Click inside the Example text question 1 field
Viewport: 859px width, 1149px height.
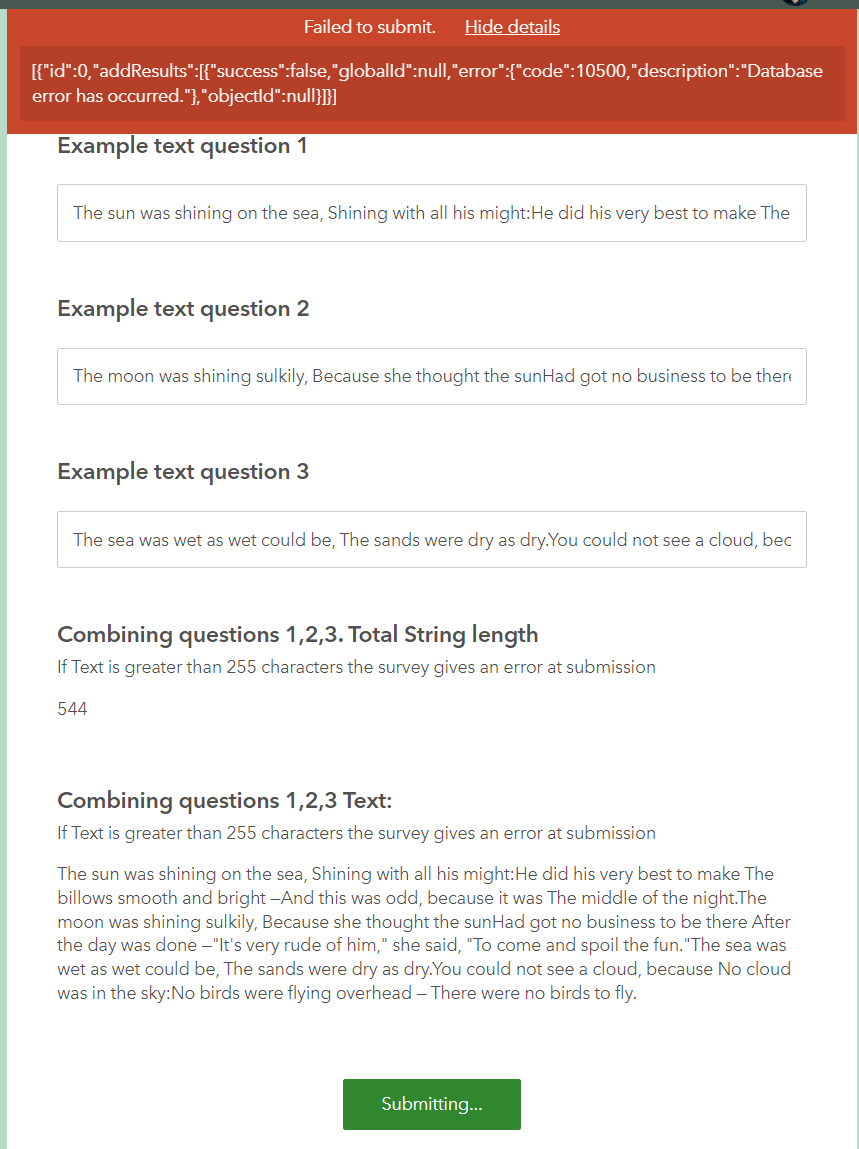(430, 213)
